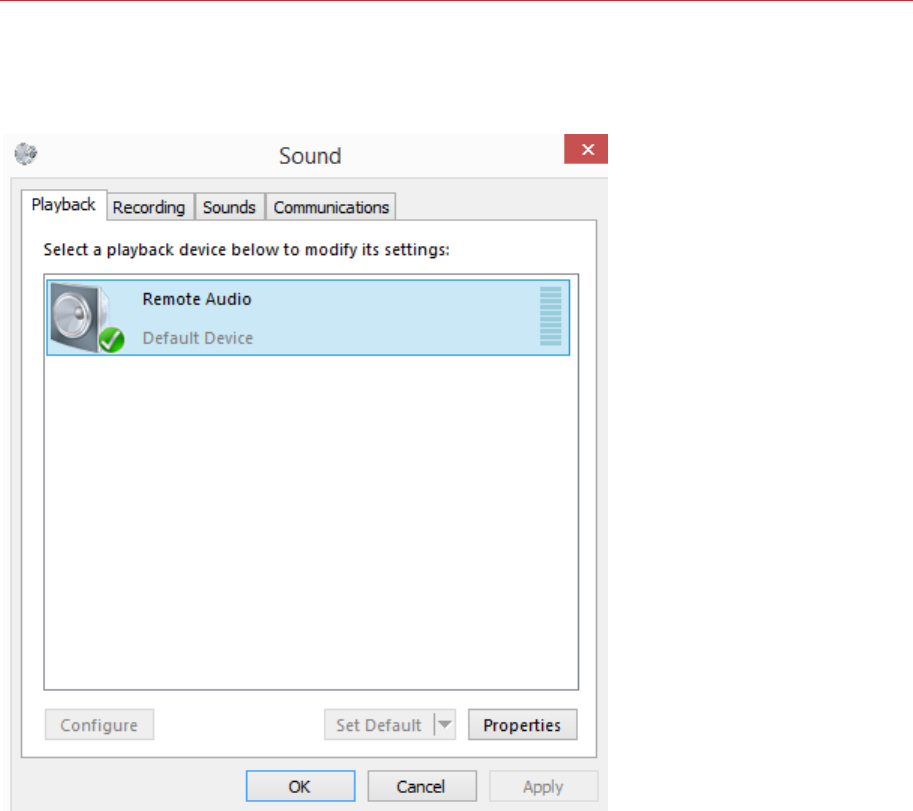
Task: Click the Configure button
Action: (x=100, y=725)
